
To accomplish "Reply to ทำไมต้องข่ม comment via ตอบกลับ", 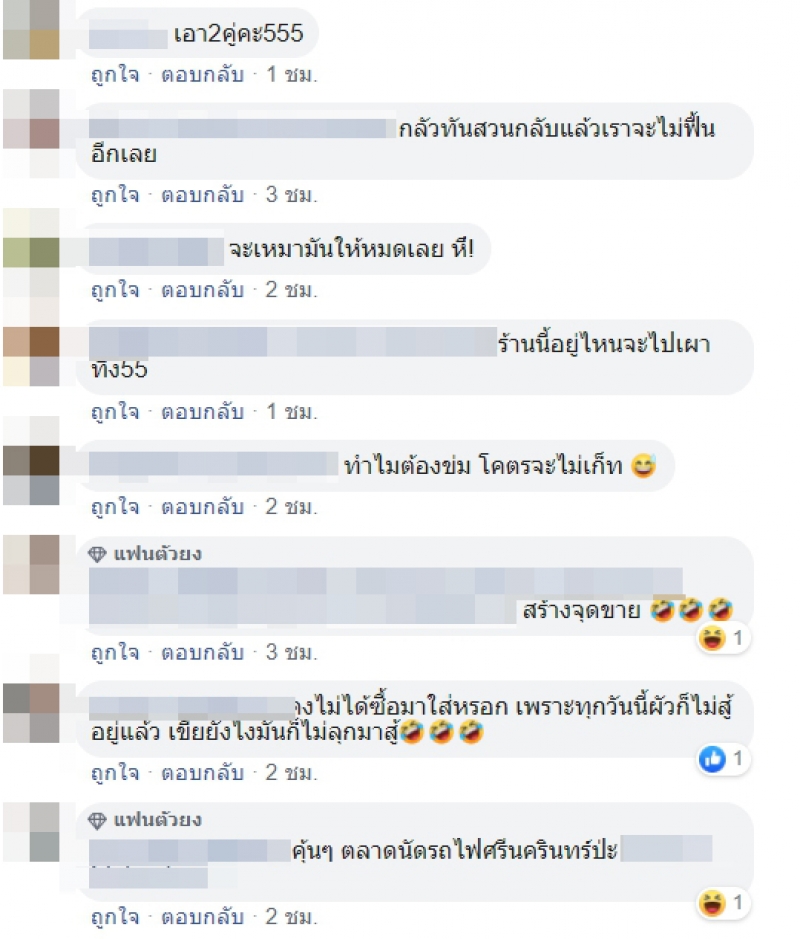I will [202, 507].
